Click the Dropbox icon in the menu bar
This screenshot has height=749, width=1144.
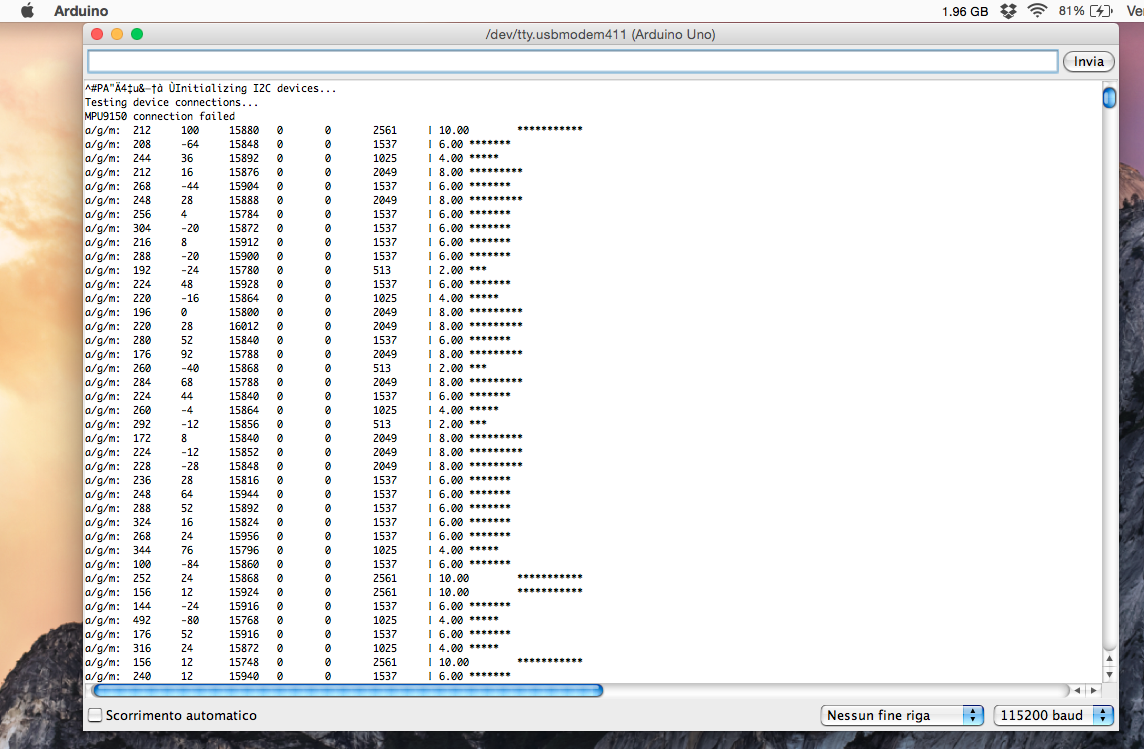(1008, 10)
